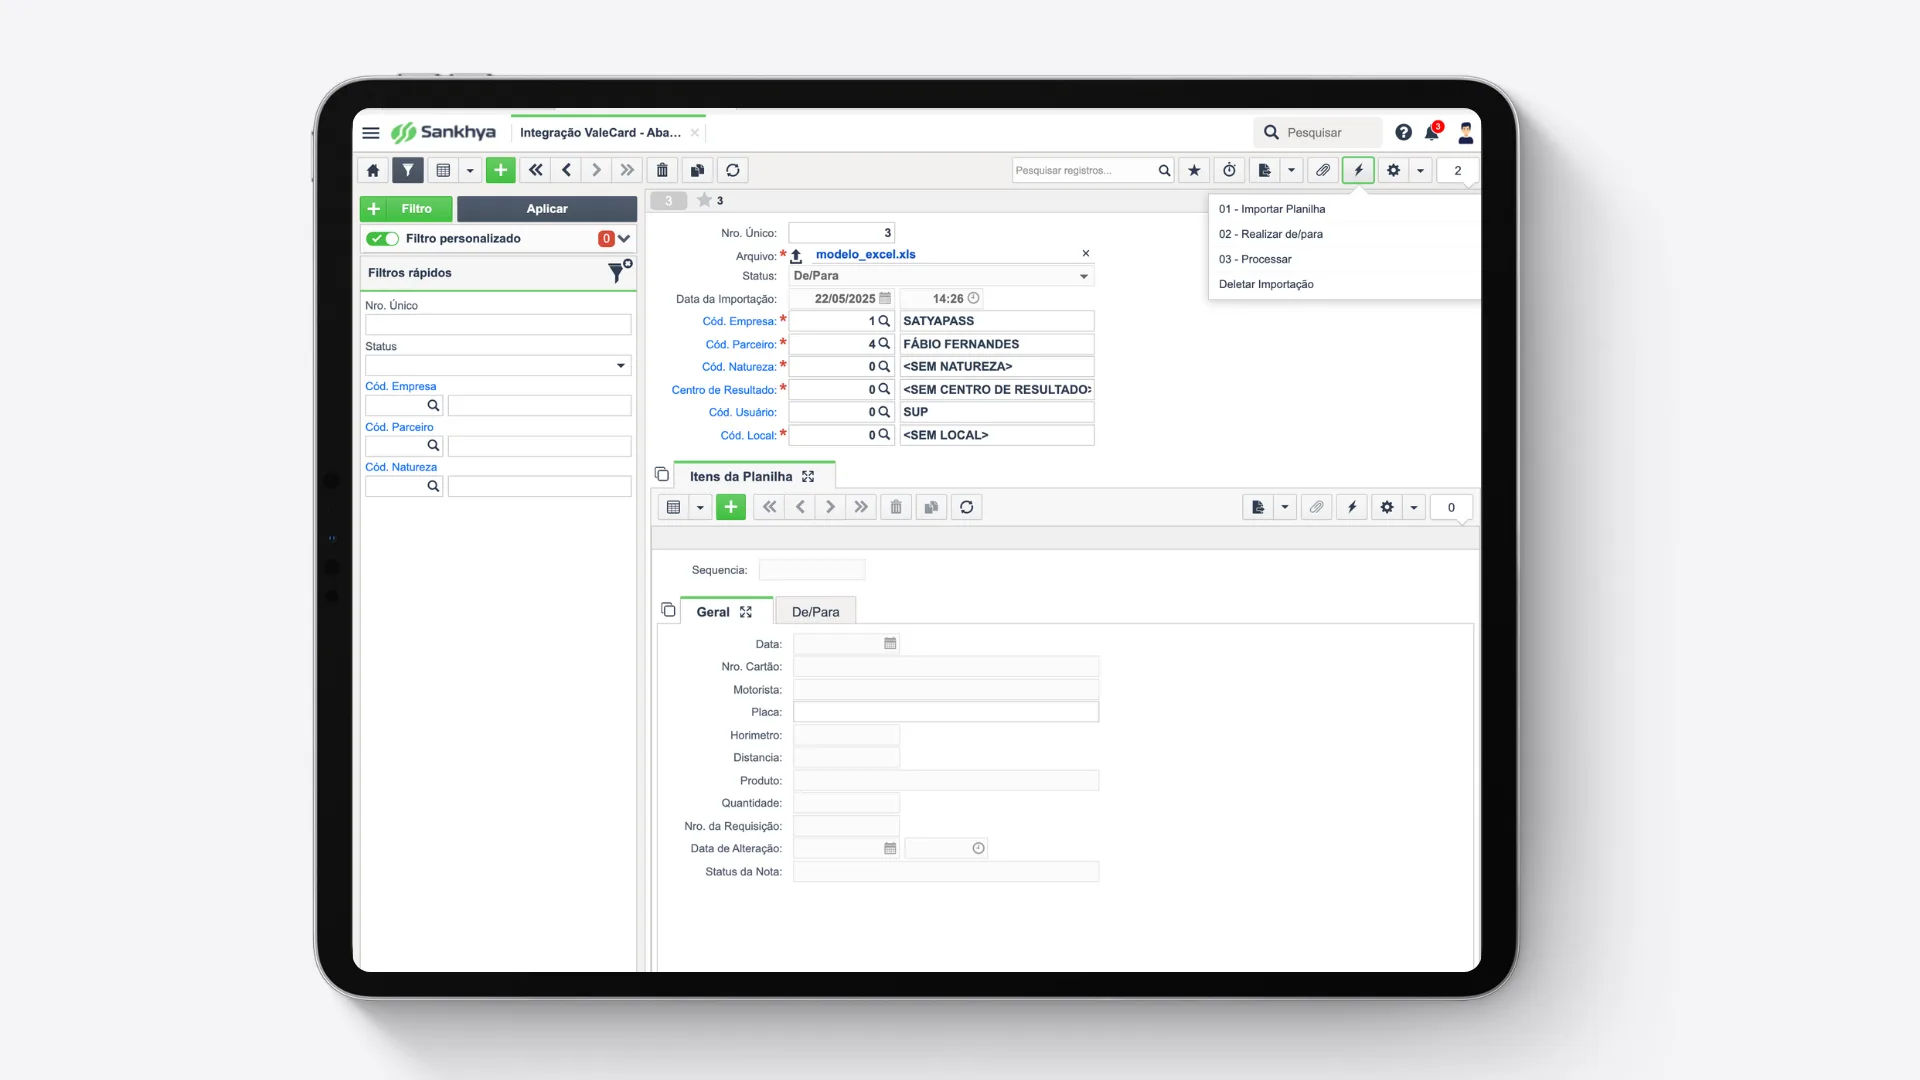Click the Placa input field
The height and width of the screenshot is (1080, 1920).
coord(946,712)
